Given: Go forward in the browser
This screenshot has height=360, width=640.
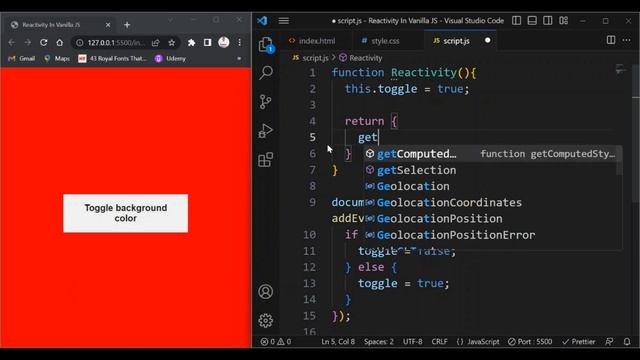Looking at the screenshot, I should tap(27, 42).
